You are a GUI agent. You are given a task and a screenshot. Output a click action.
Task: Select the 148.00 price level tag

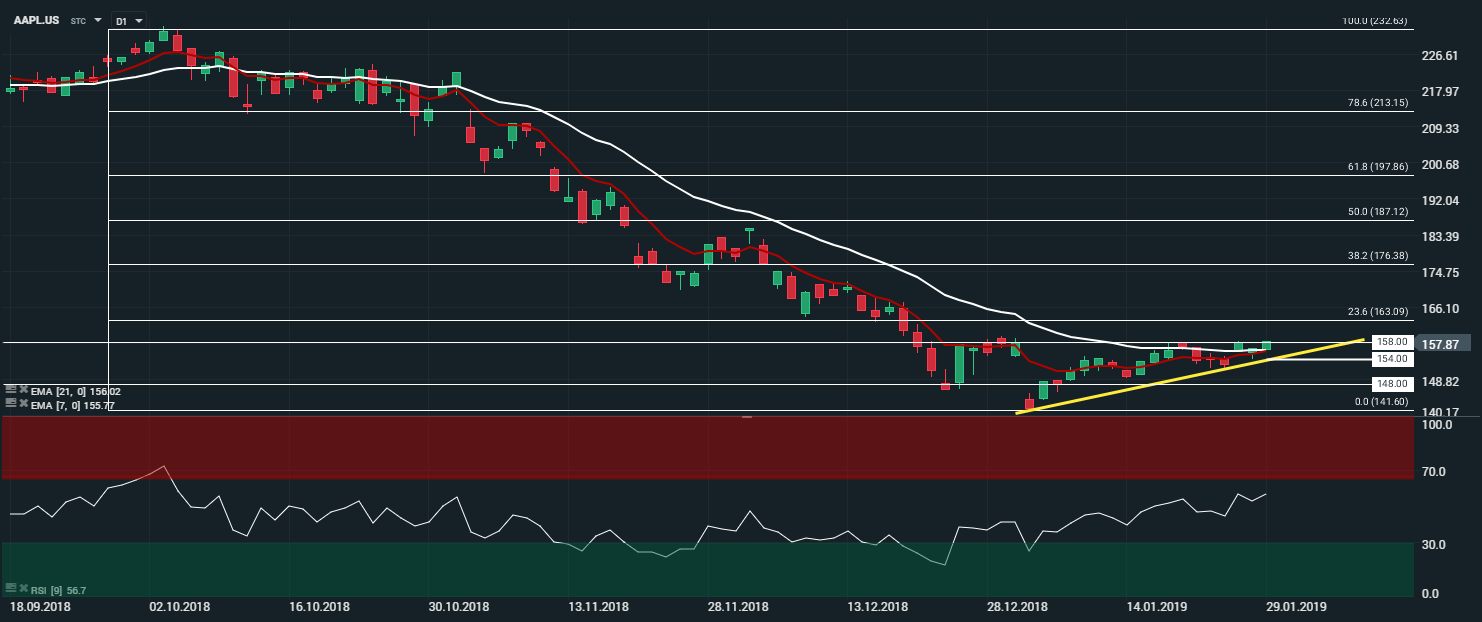point(1393,384)
